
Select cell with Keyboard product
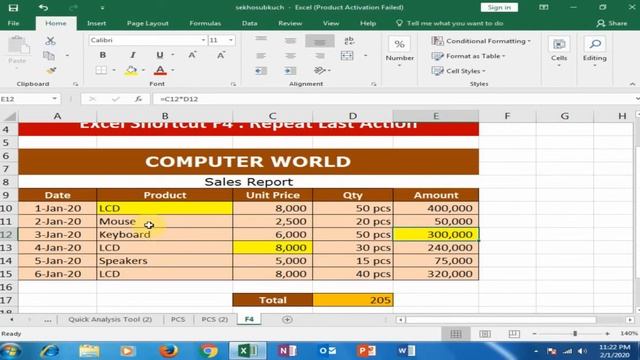pos(164,234)
